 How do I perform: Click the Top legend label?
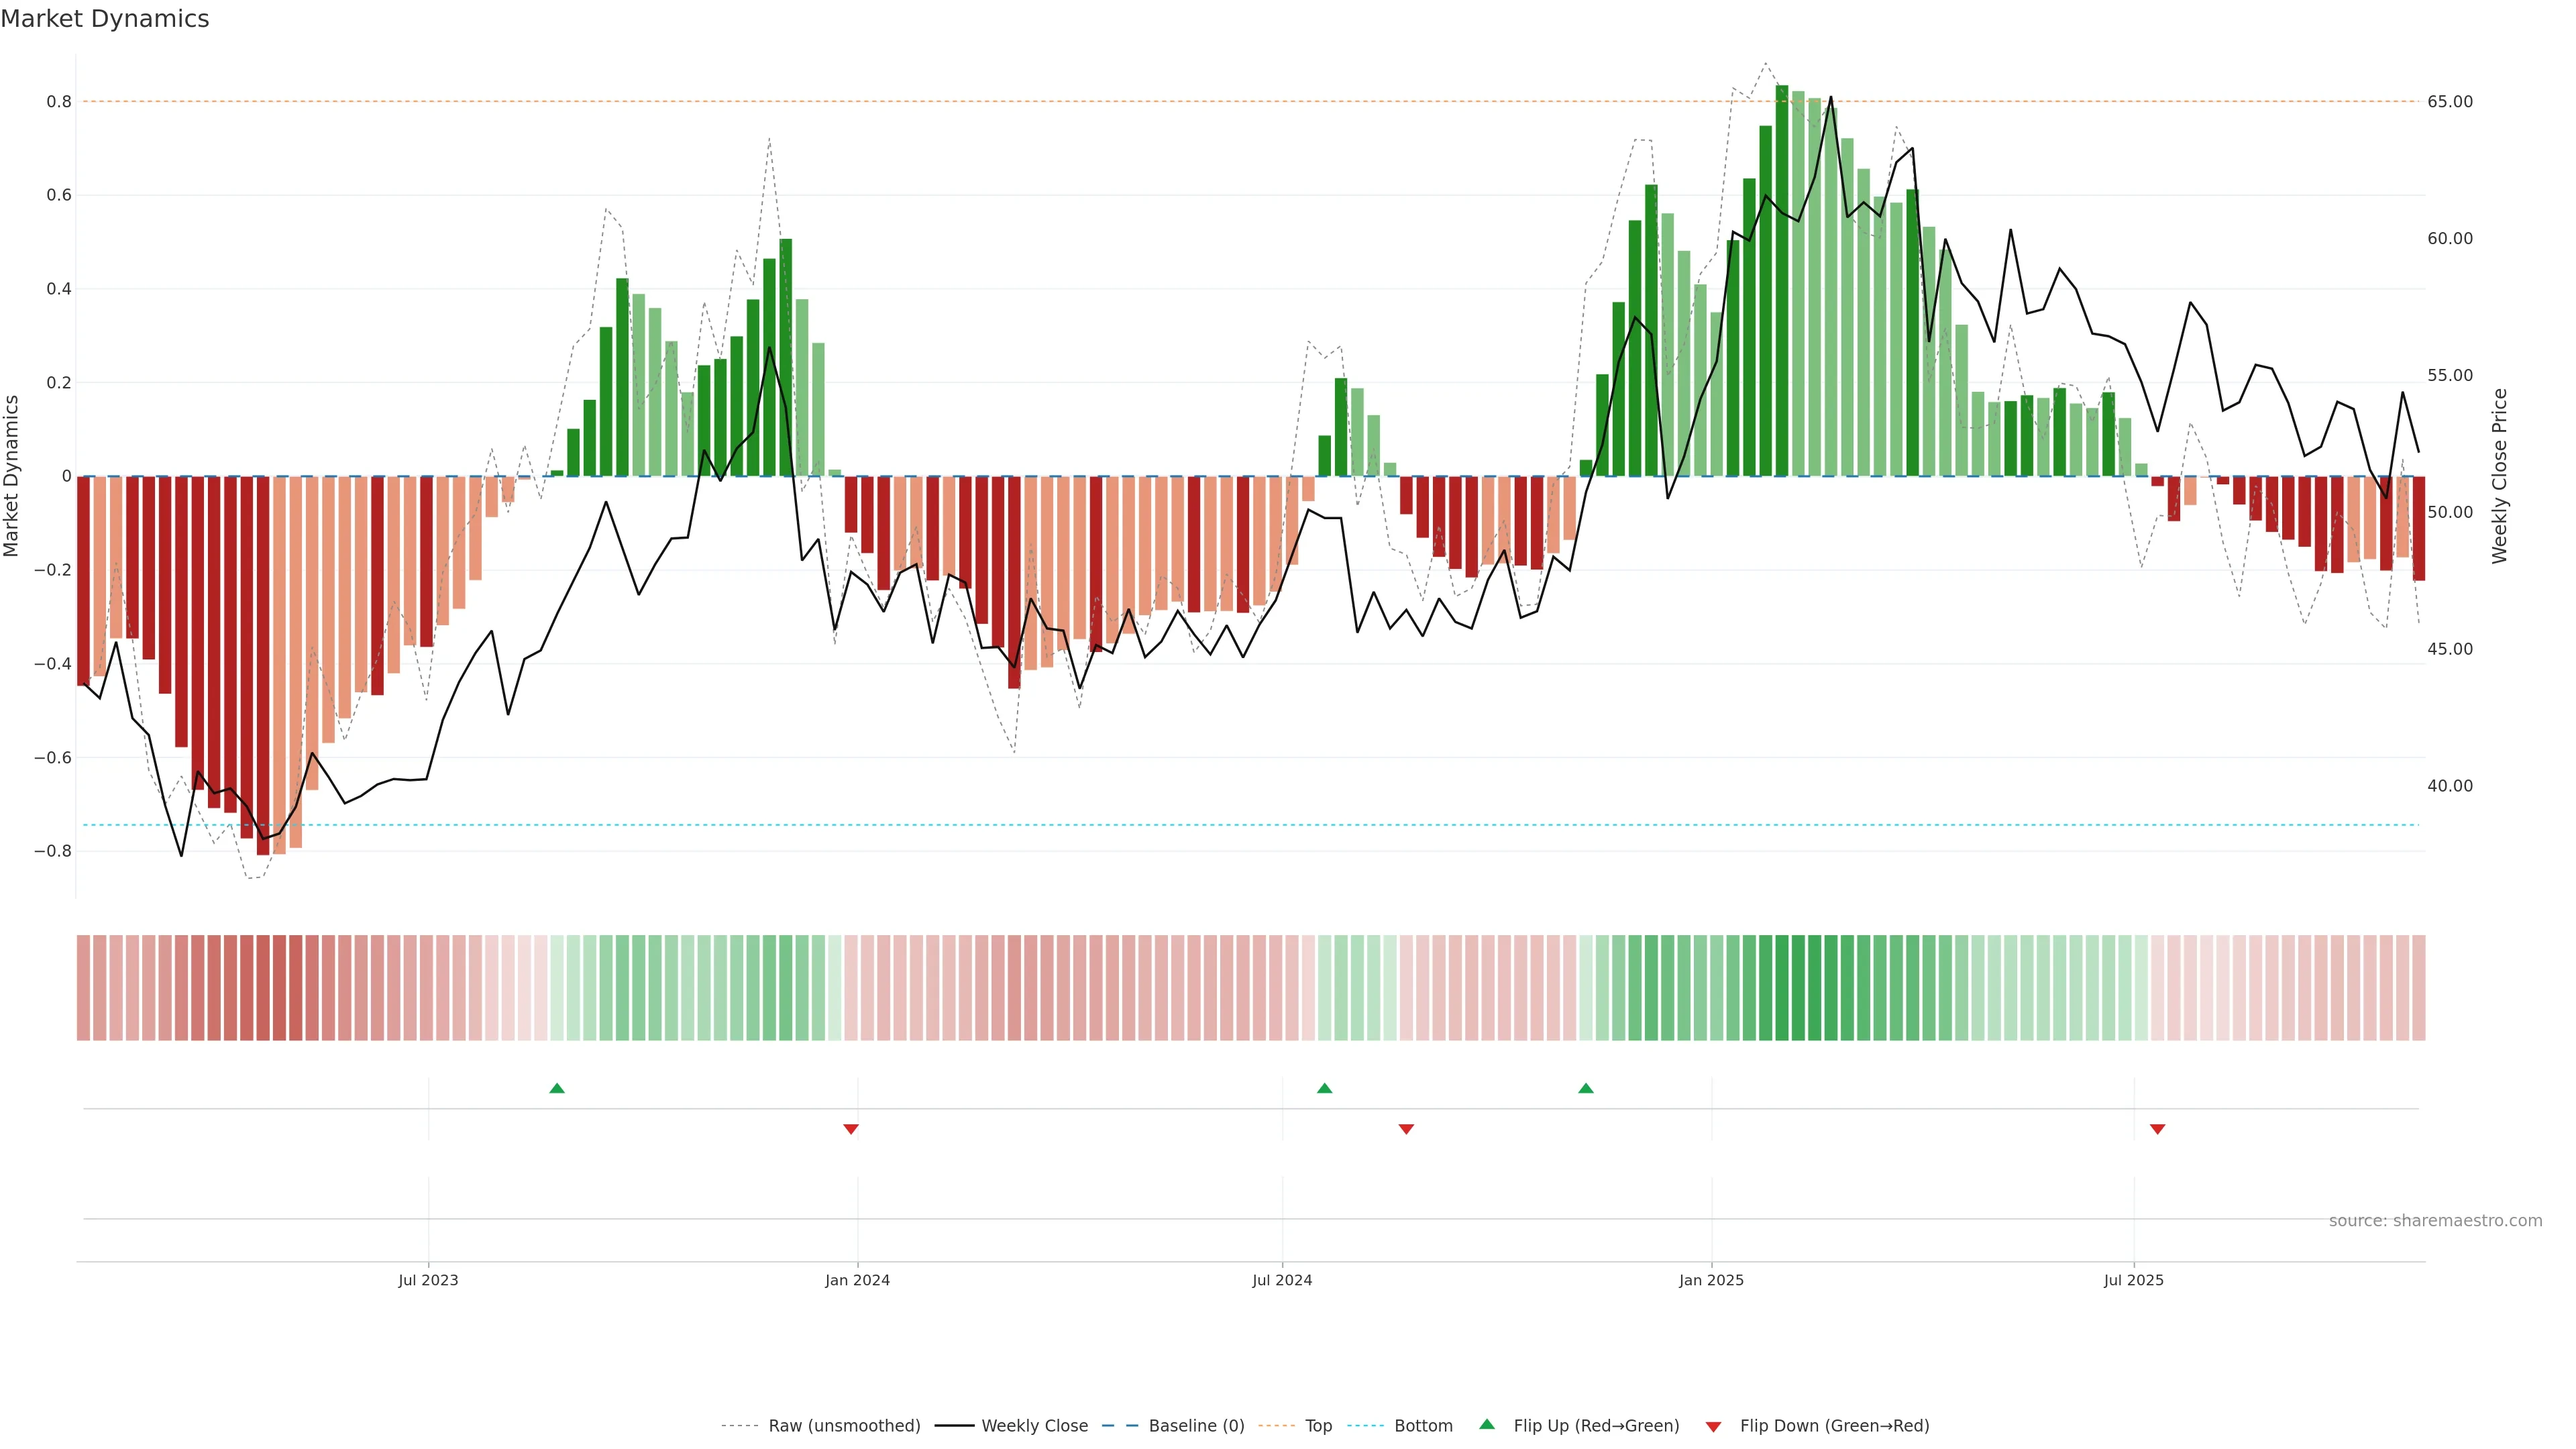[1318, 1426]
